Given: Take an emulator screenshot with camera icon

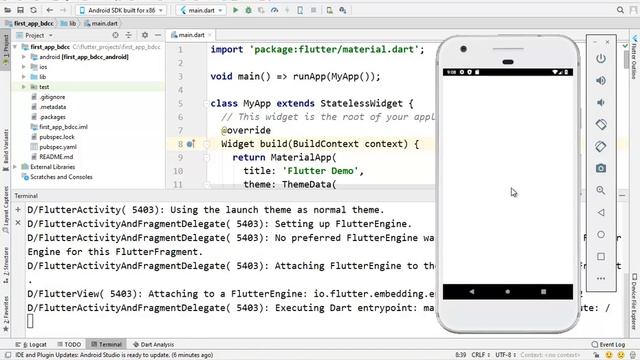Looking at the screenshot, I should coord(601,168).
